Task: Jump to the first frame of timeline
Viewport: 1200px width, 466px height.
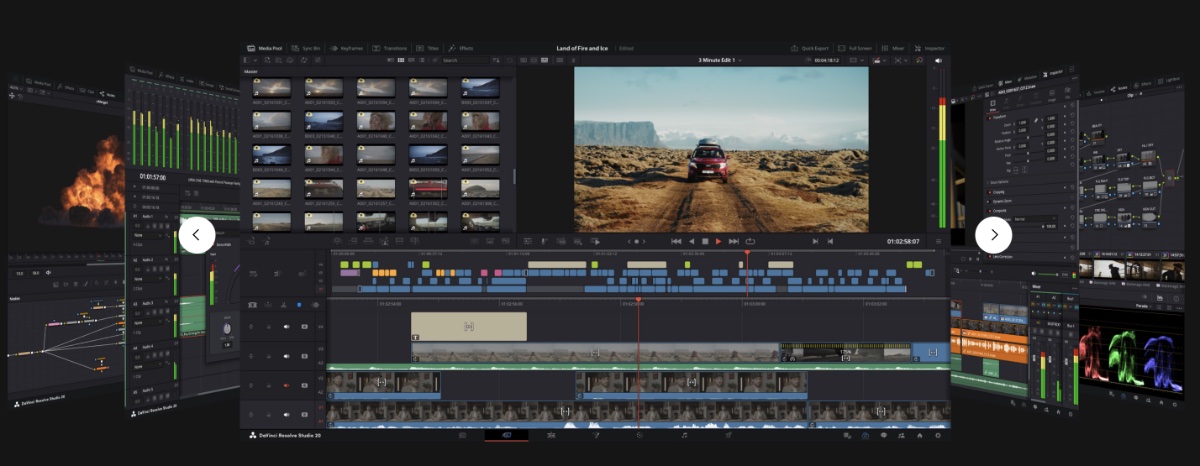Action: pyautogui.click(x=676, y=241)
